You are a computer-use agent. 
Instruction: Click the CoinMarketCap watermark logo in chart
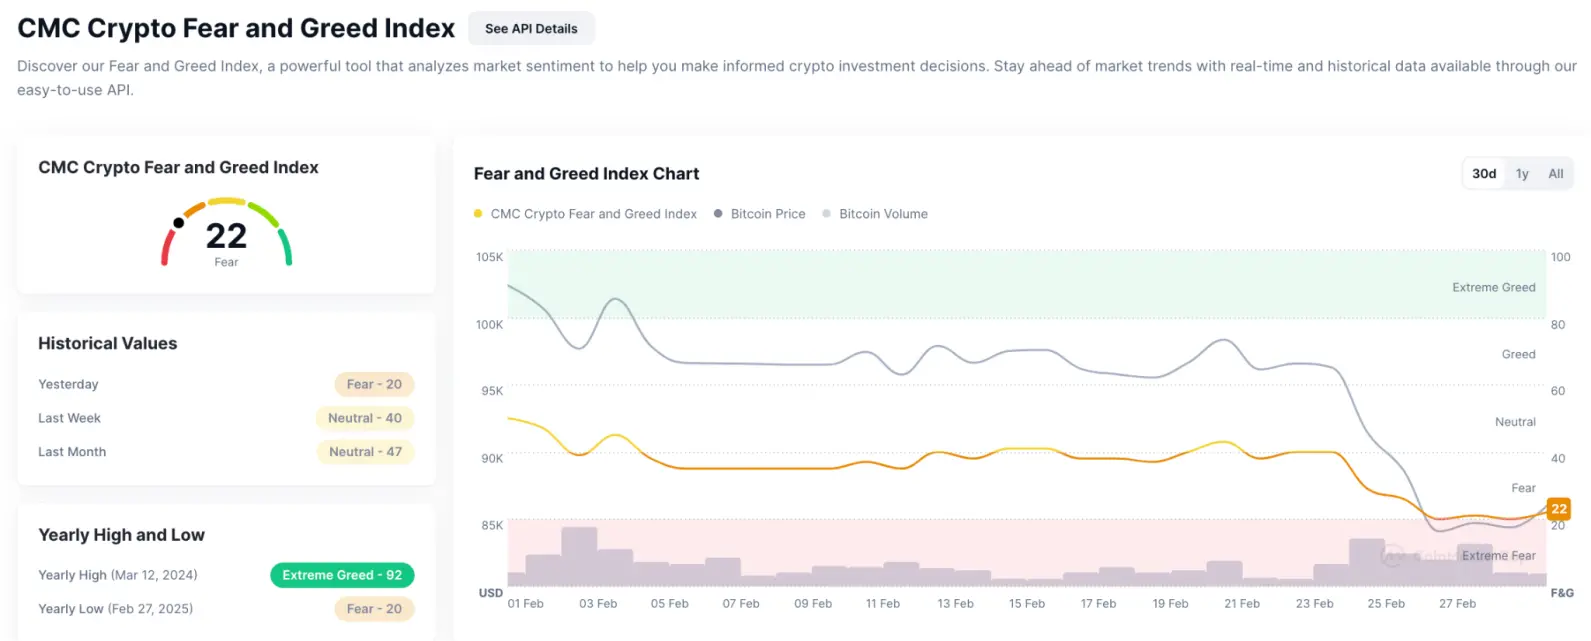click(1392, 556)
